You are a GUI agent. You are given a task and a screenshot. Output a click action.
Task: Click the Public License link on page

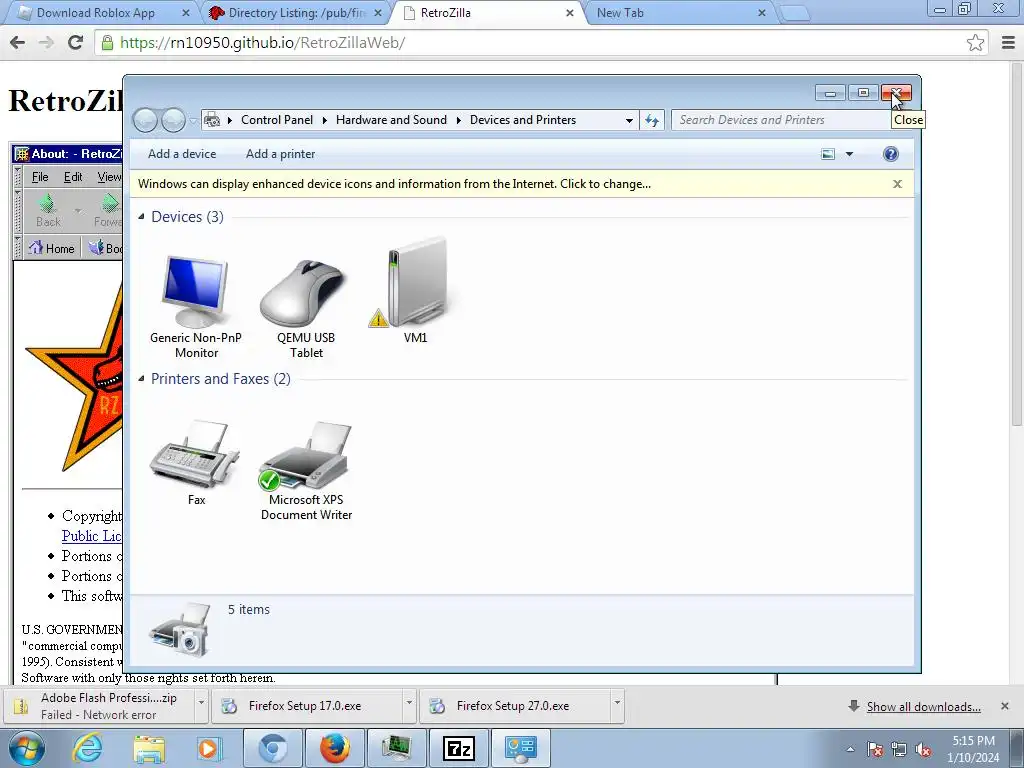(x=91, y=536)
